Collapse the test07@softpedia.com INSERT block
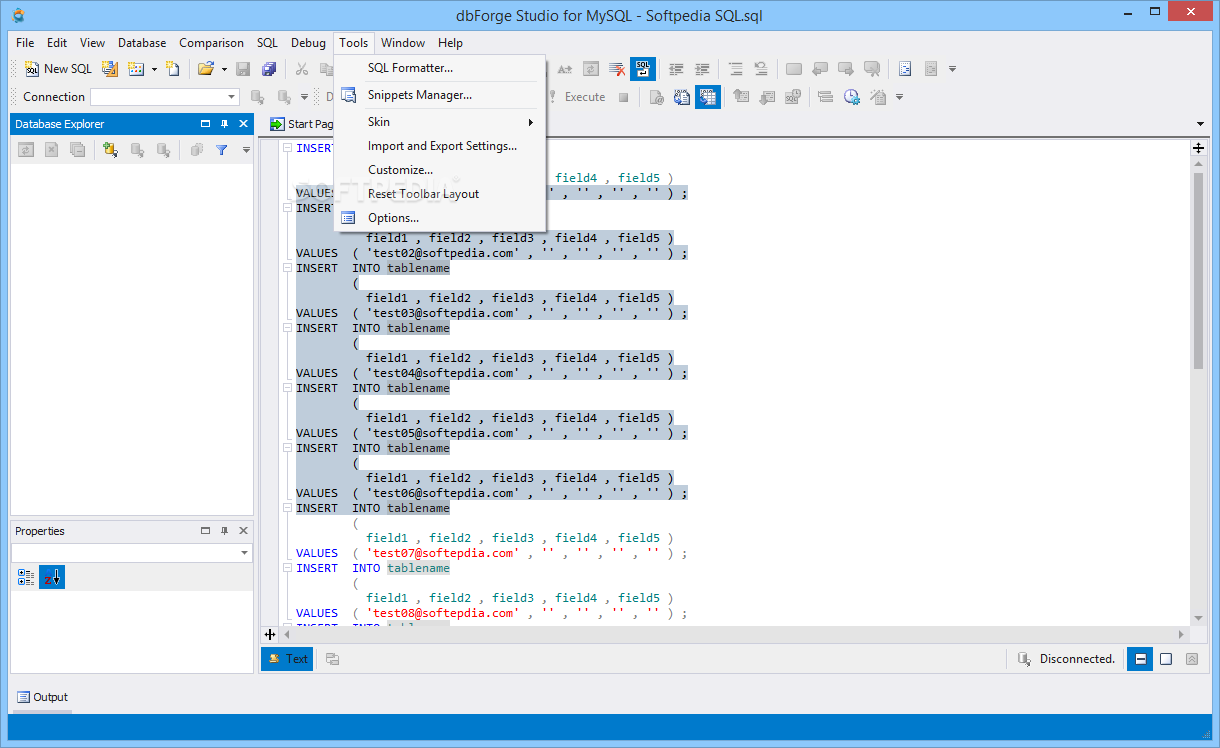Screen dimensions: 1220x748 click(287, 508)
